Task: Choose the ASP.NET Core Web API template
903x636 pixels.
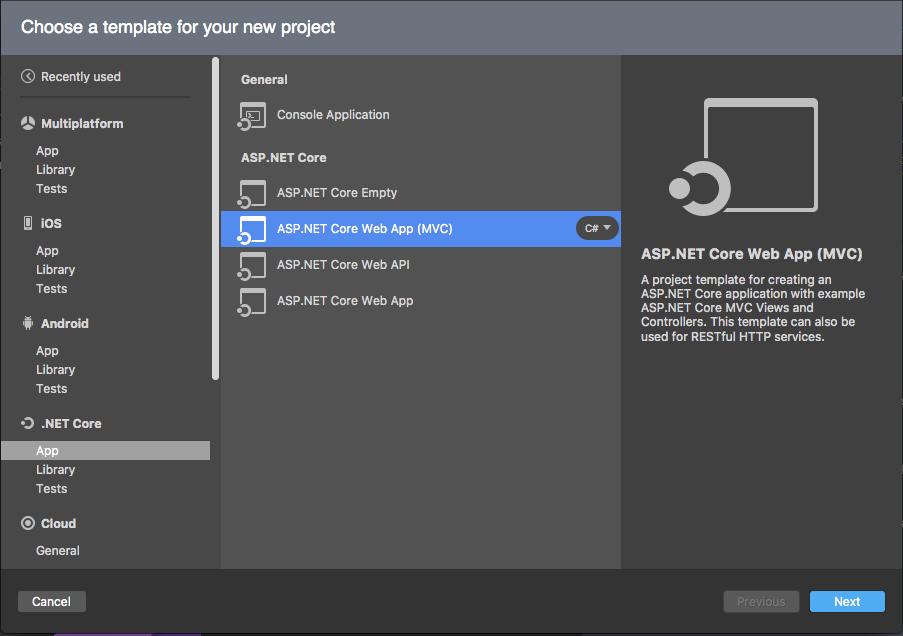Action: click(420, 265)
